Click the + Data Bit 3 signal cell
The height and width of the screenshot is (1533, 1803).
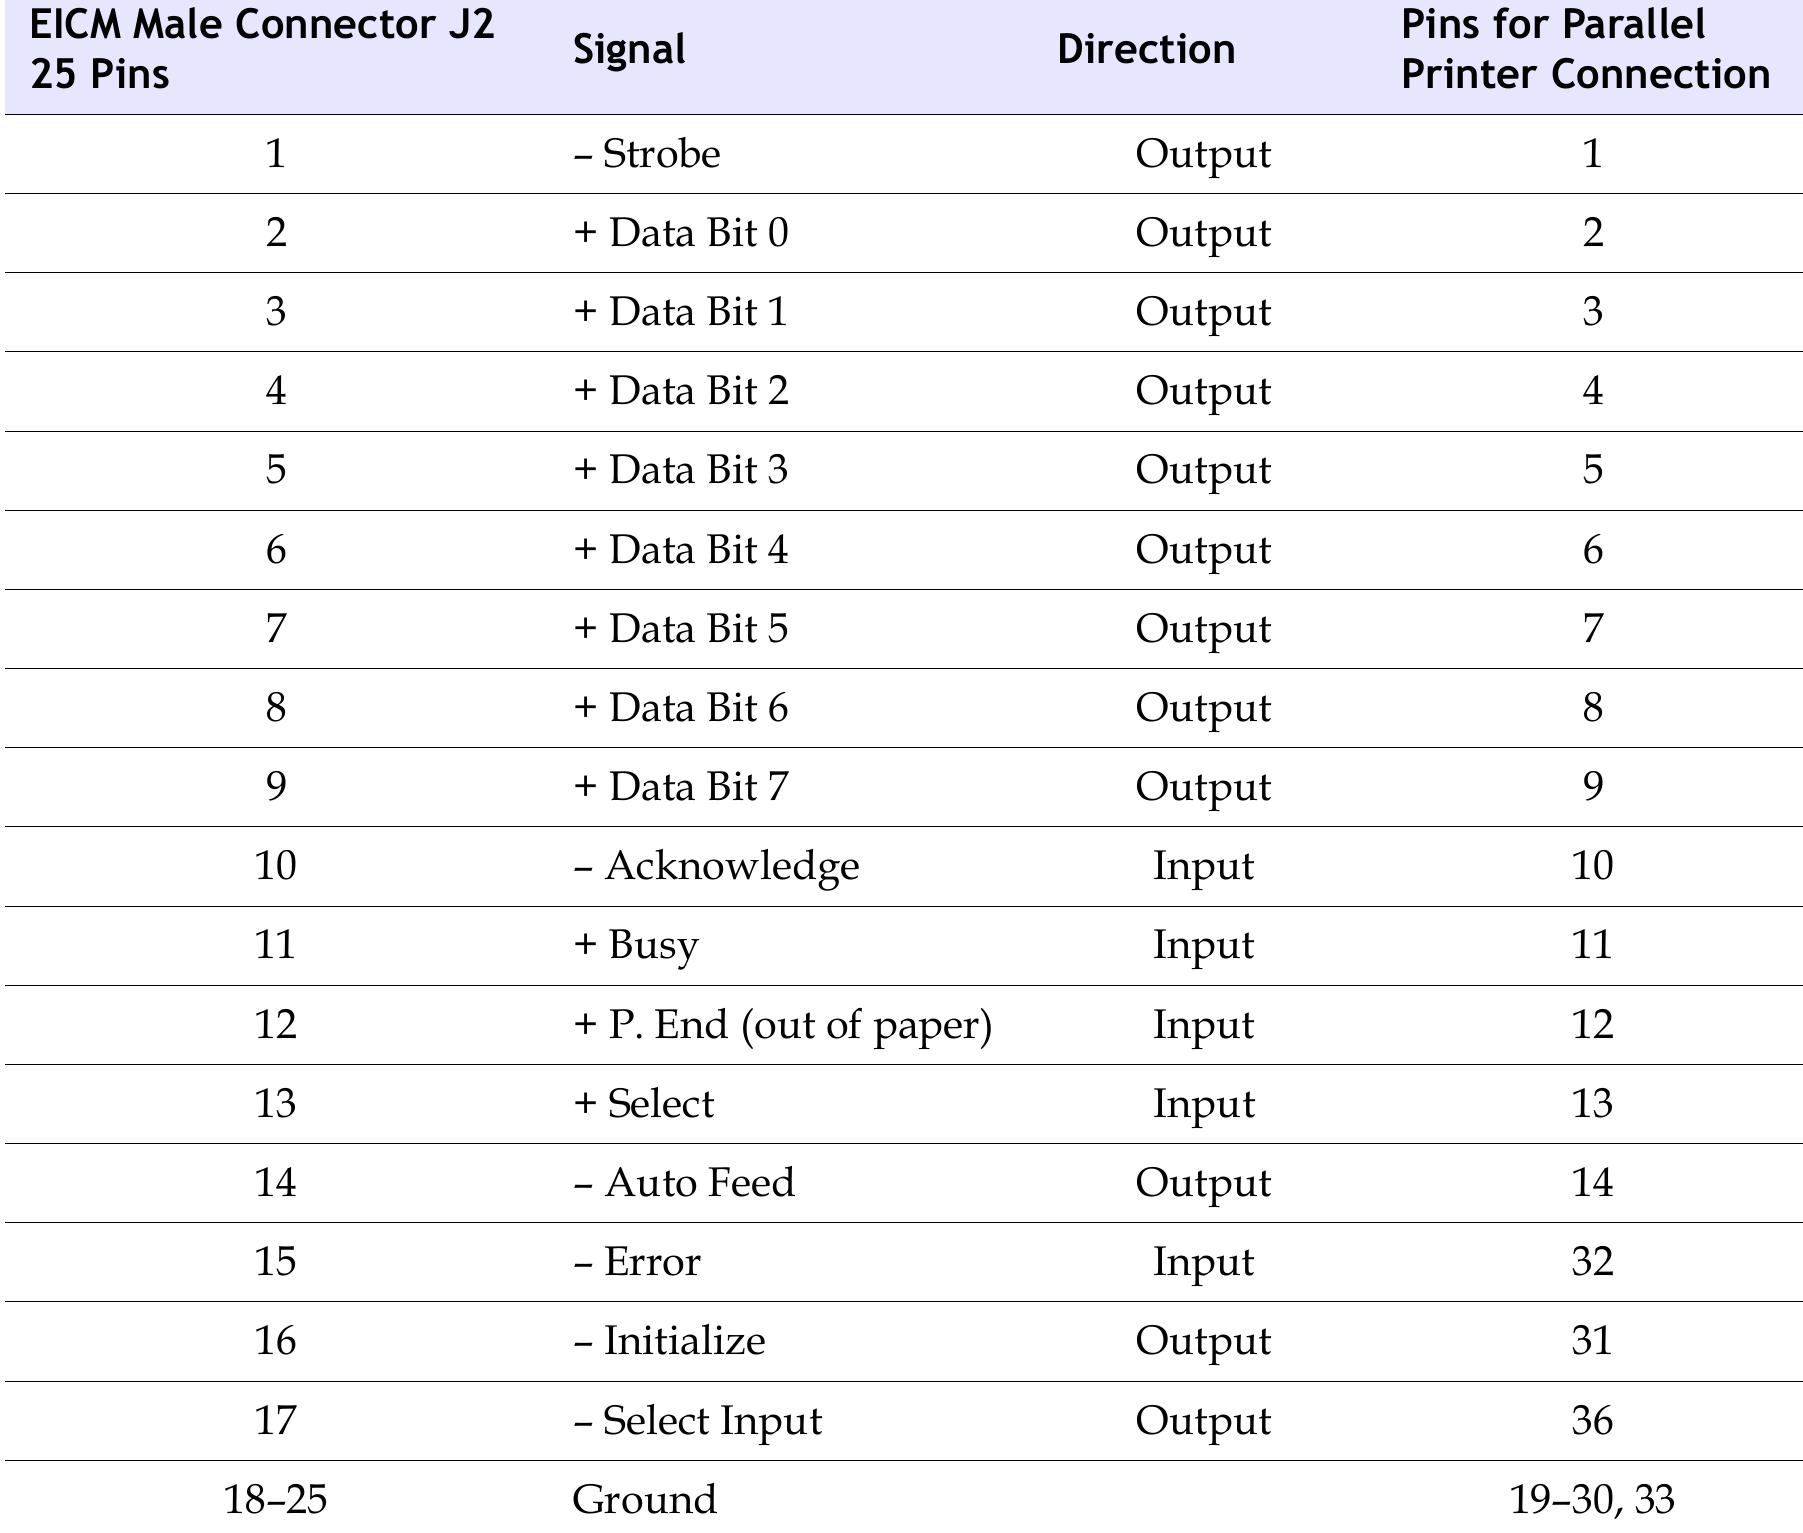[681, 470]
